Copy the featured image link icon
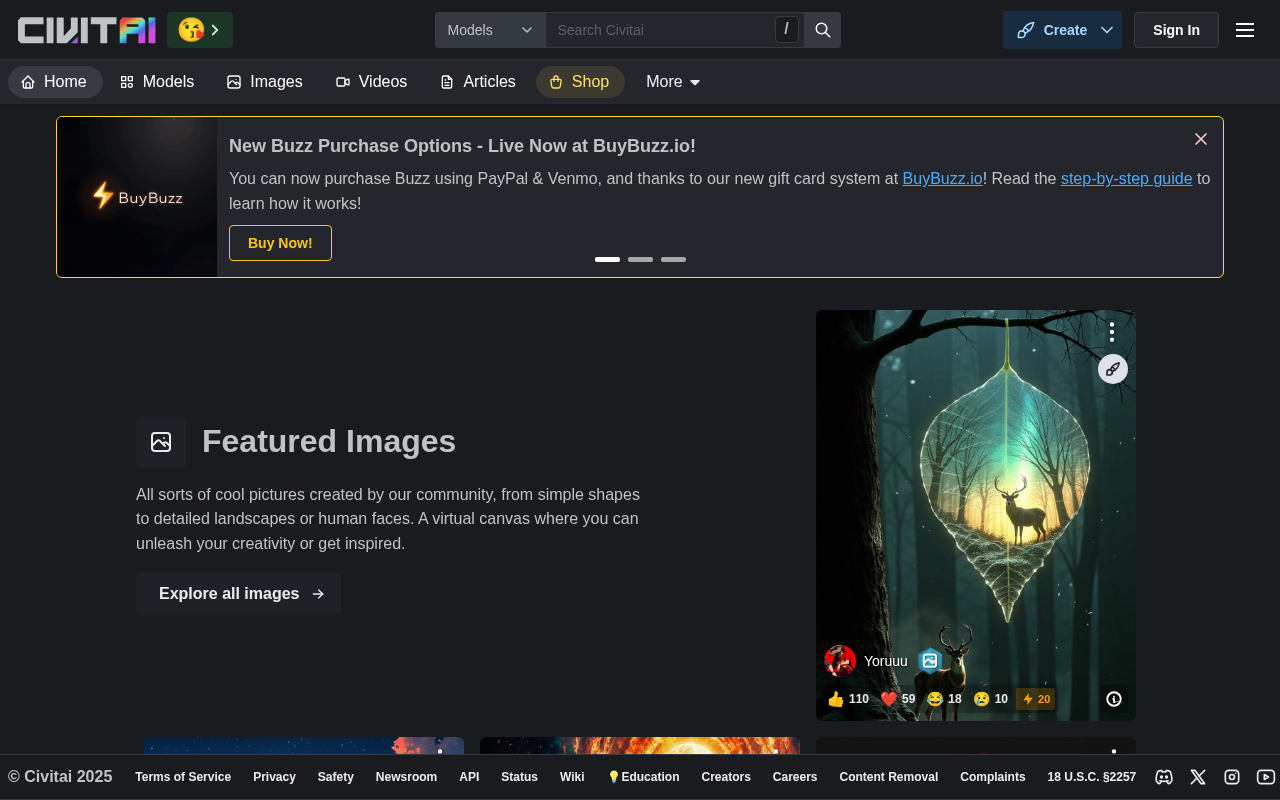The width and height of the screenshot is (1280, 800). (x=1112, y=369)
